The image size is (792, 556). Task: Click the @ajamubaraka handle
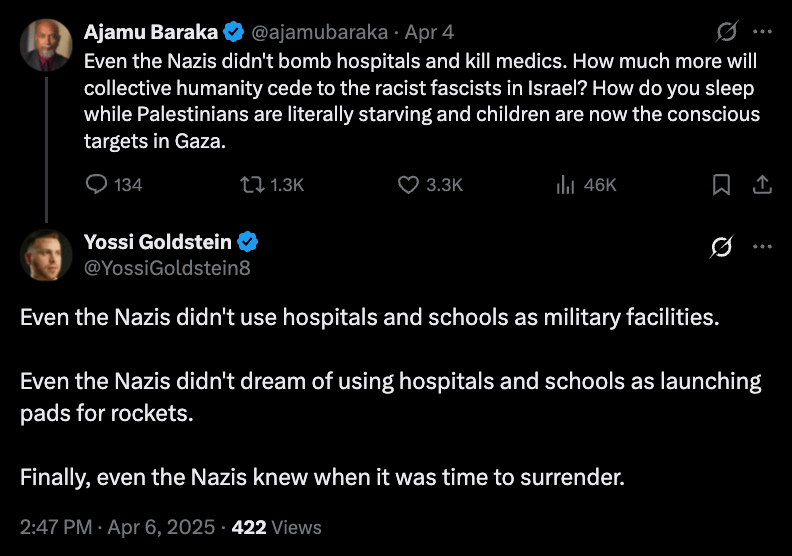pyautogui.click(x=320, y=31)
